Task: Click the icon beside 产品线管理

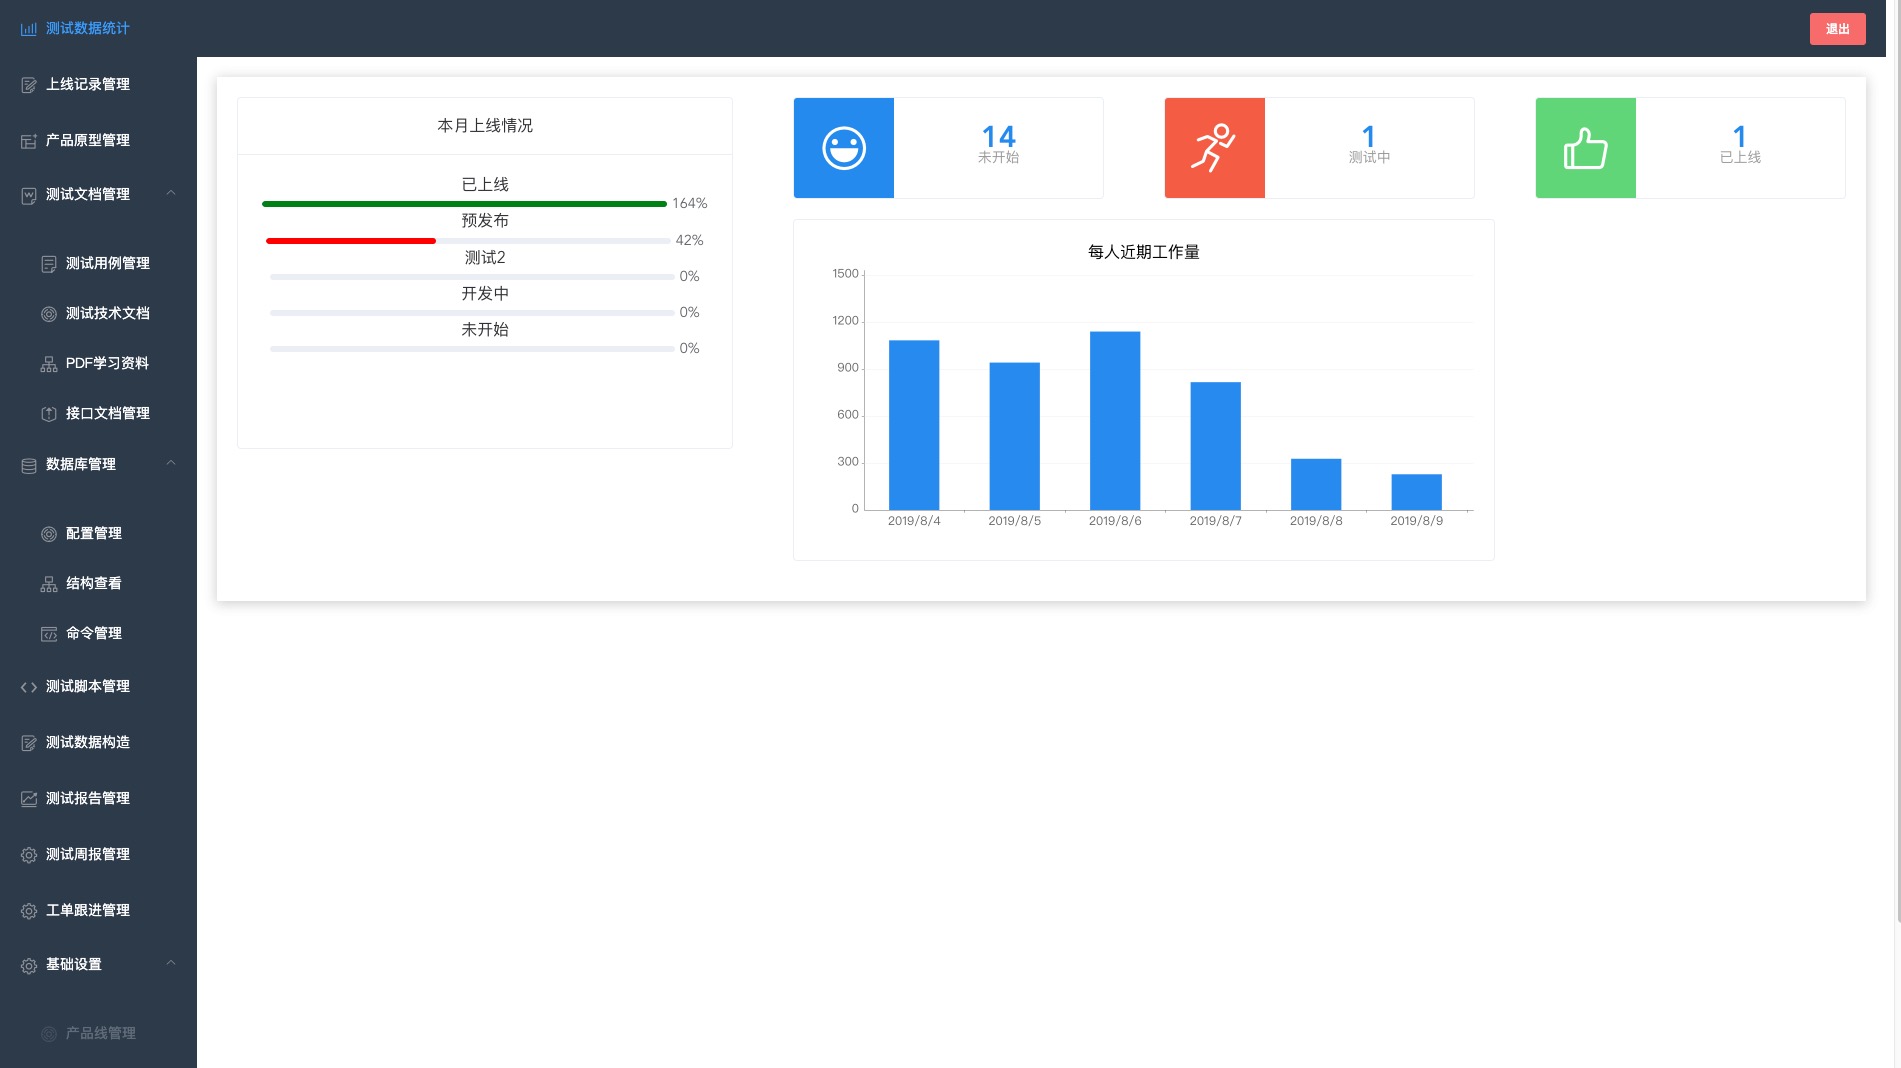Action: tap(49, 1034)
